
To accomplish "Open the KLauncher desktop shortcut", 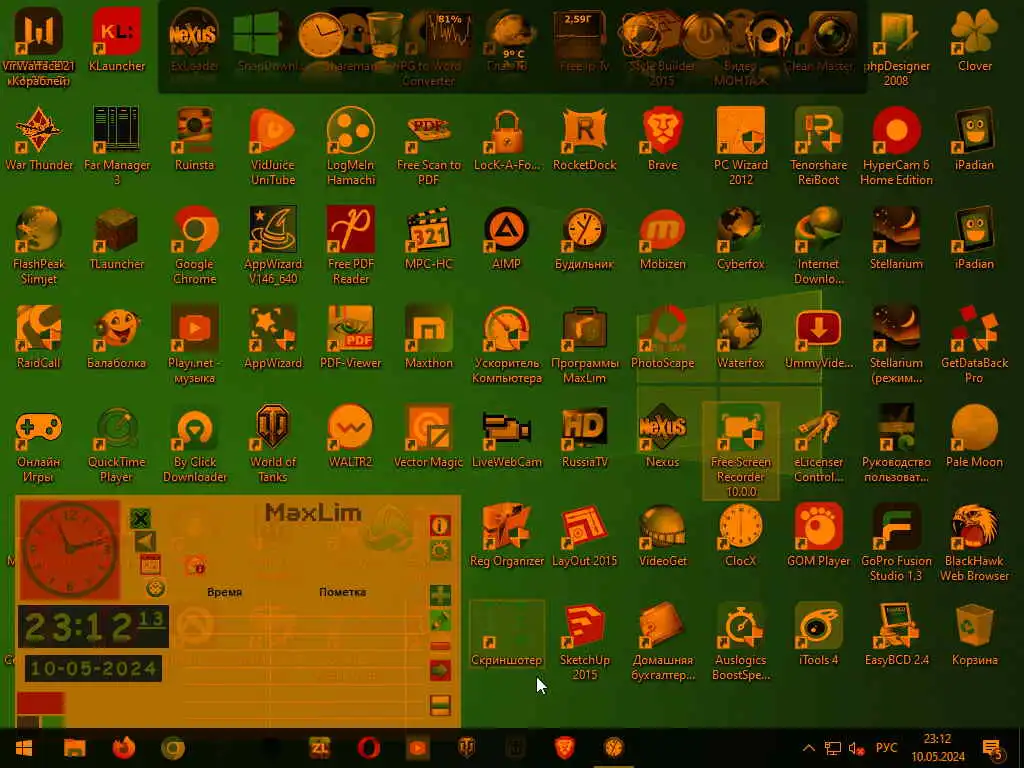I will (x=116, y=40).
